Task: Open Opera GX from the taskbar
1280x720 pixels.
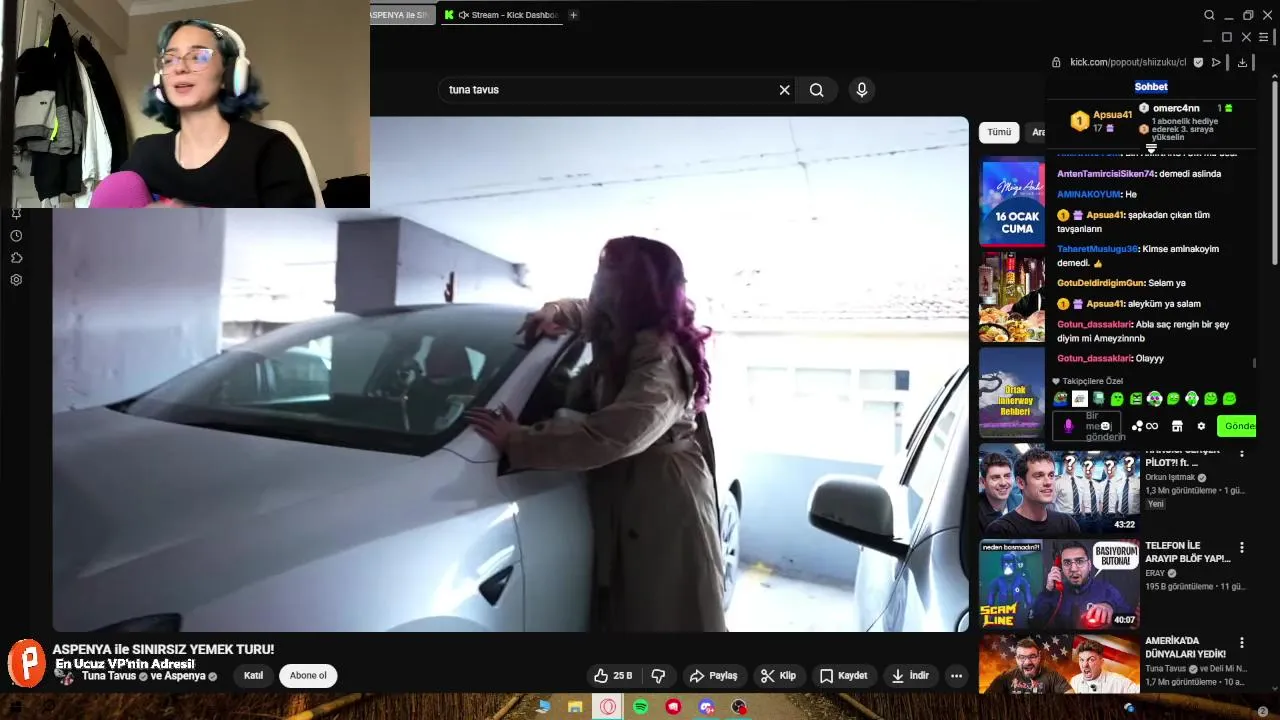Action: [x=608, y=707]
